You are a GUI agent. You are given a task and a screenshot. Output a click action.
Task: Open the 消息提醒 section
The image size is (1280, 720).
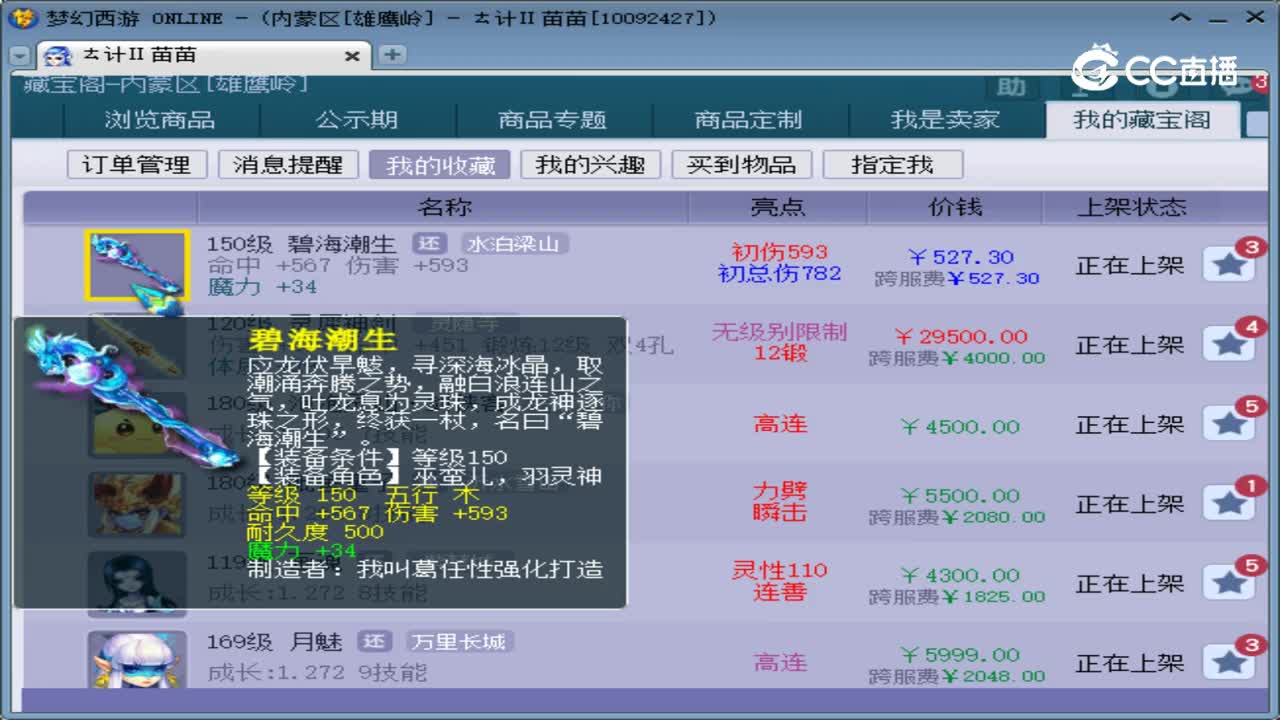coord(288,164)
